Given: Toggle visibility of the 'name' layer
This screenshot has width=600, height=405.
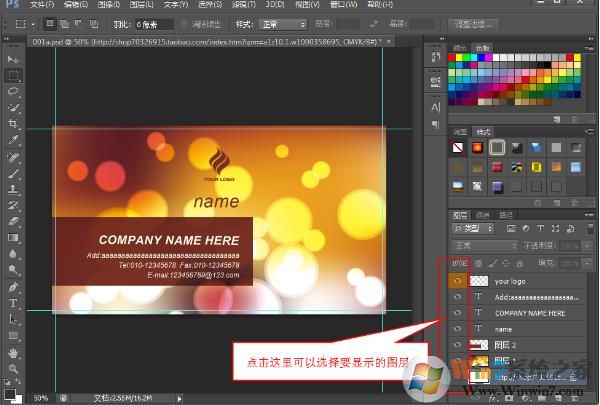Looking at the screenshot, I should 458,328.
